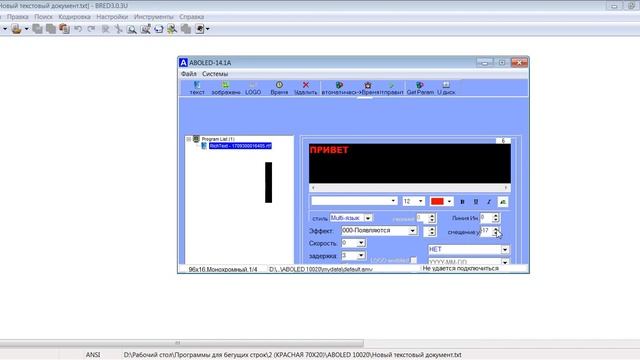Click the spinner arrows beside Эффект dropdown

[432, 231]
